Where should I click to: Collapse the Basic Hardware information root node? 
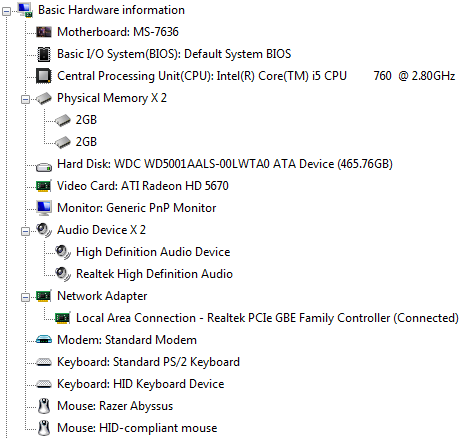[x=6, y=11]
